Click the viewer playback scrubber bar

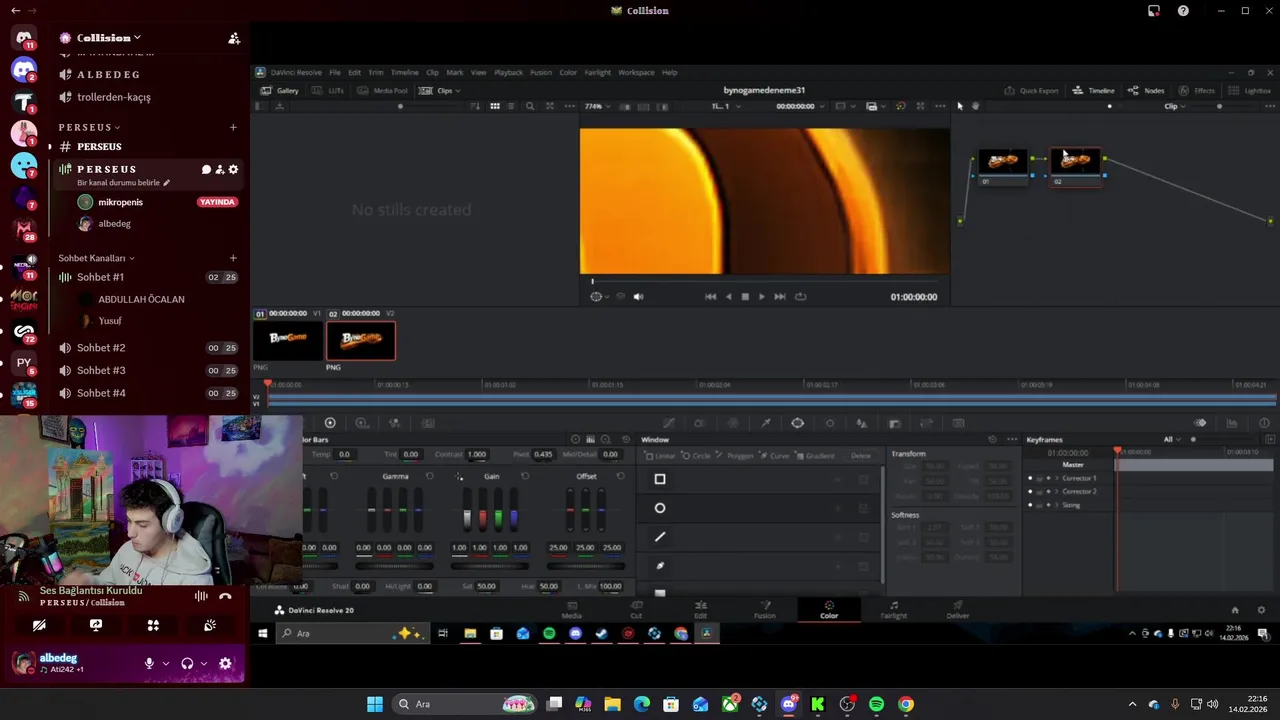(x=765, y=282)
